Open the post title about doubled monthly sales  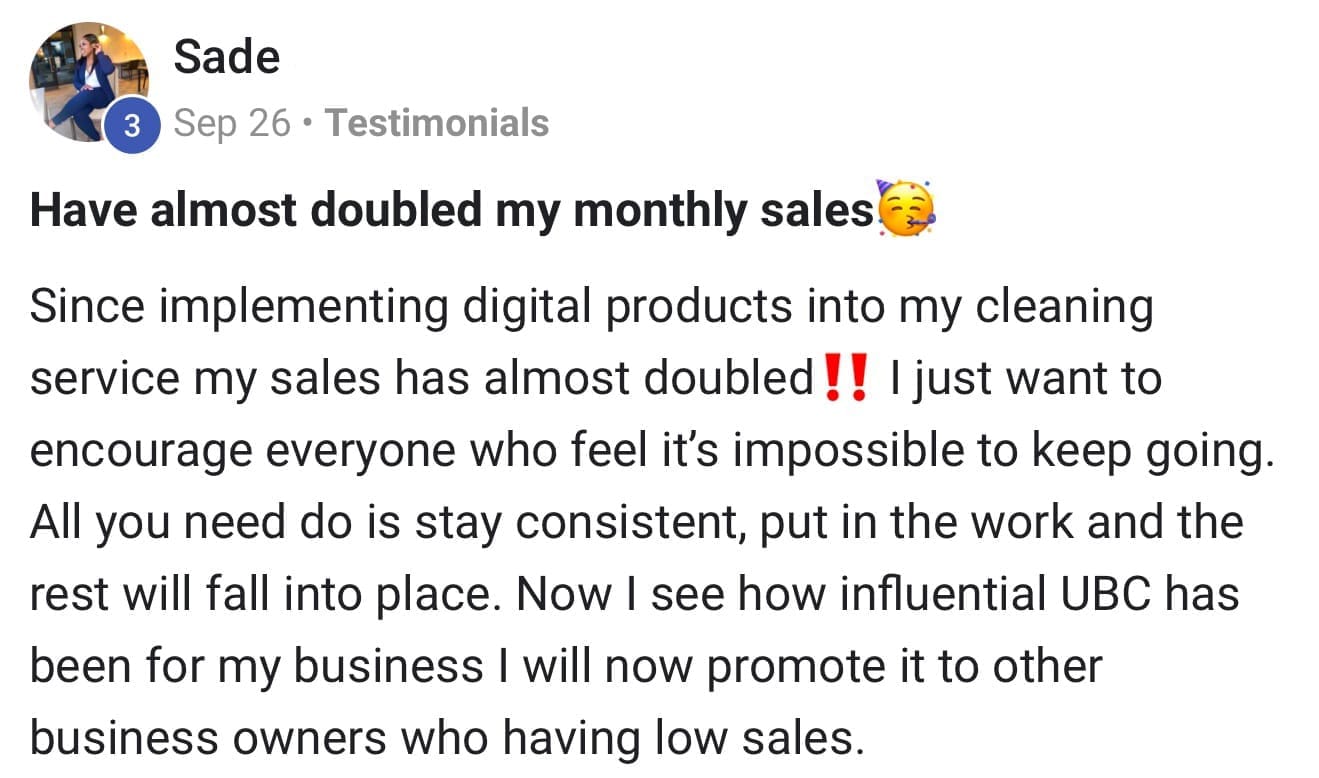click(x=452, y=210)
